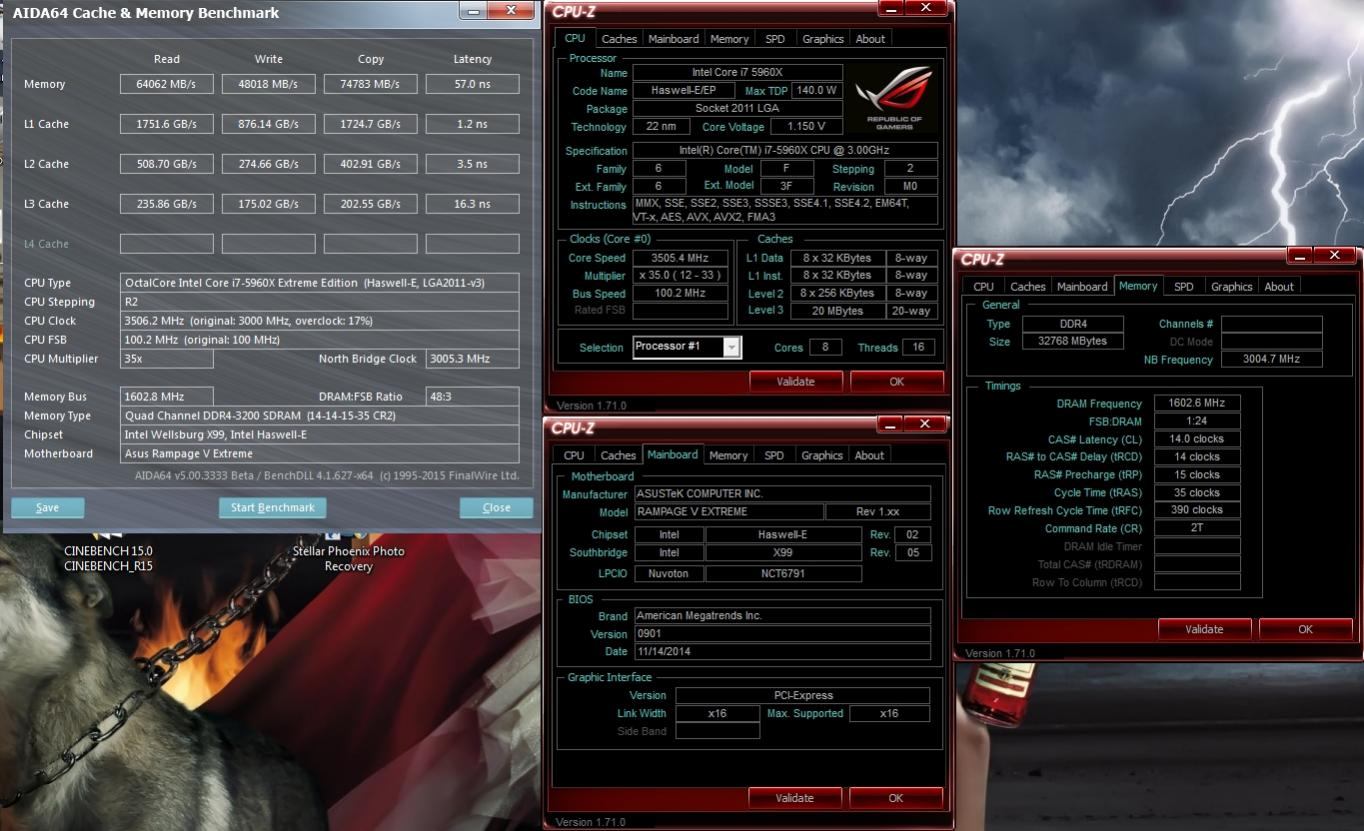Click Memory Type field Quad Channel DDR4-3200
The height and width of the screenshot is (831, 1364).
point(320,416)
